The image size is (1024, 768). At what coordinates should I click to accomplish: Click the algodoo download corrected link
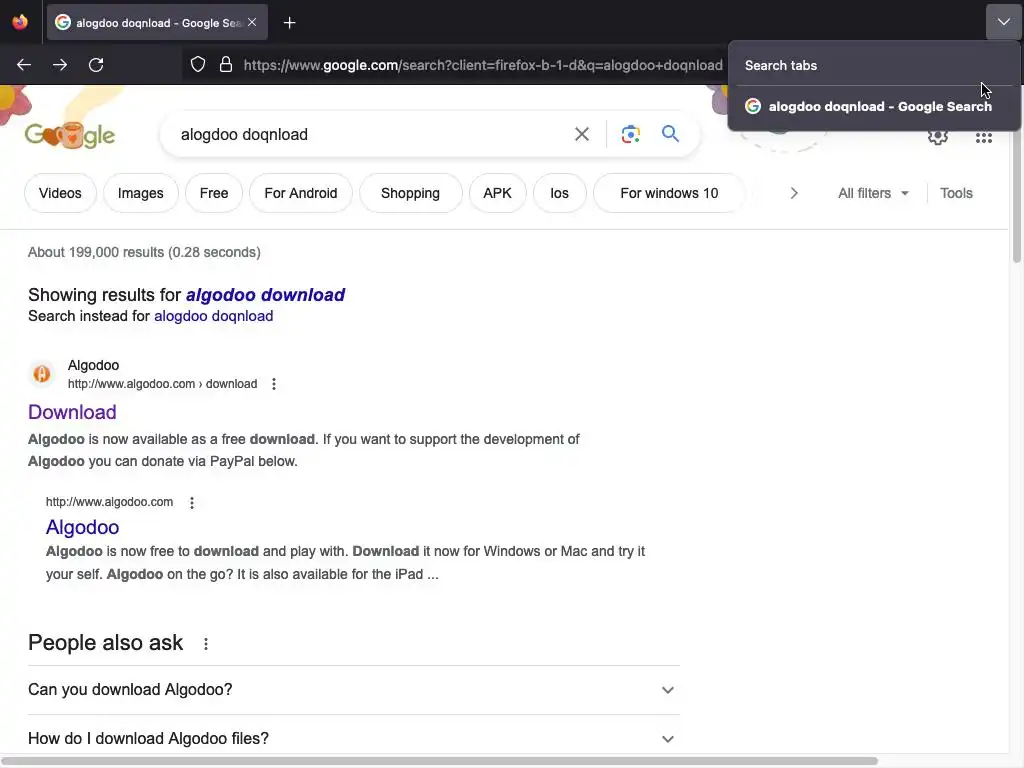click(x=265, y=295)
